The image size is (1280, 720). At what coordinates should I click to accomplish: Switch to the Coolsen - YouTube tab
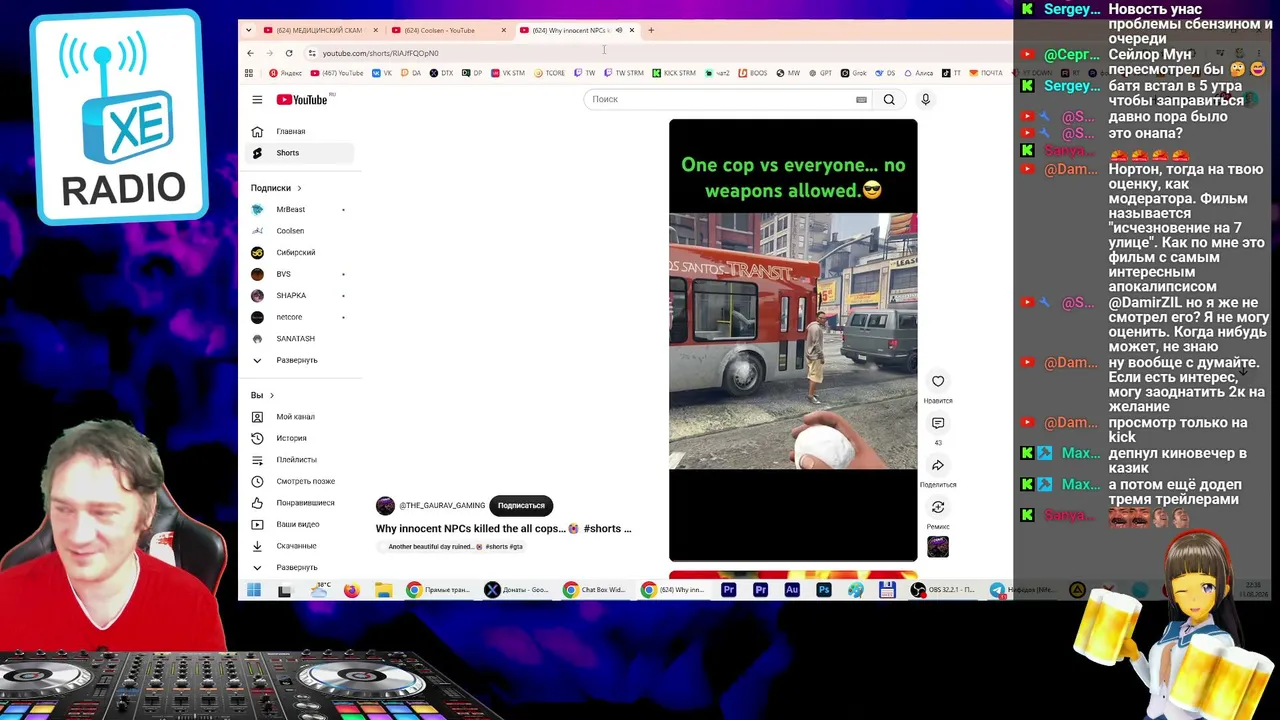(x=440, y=30)
